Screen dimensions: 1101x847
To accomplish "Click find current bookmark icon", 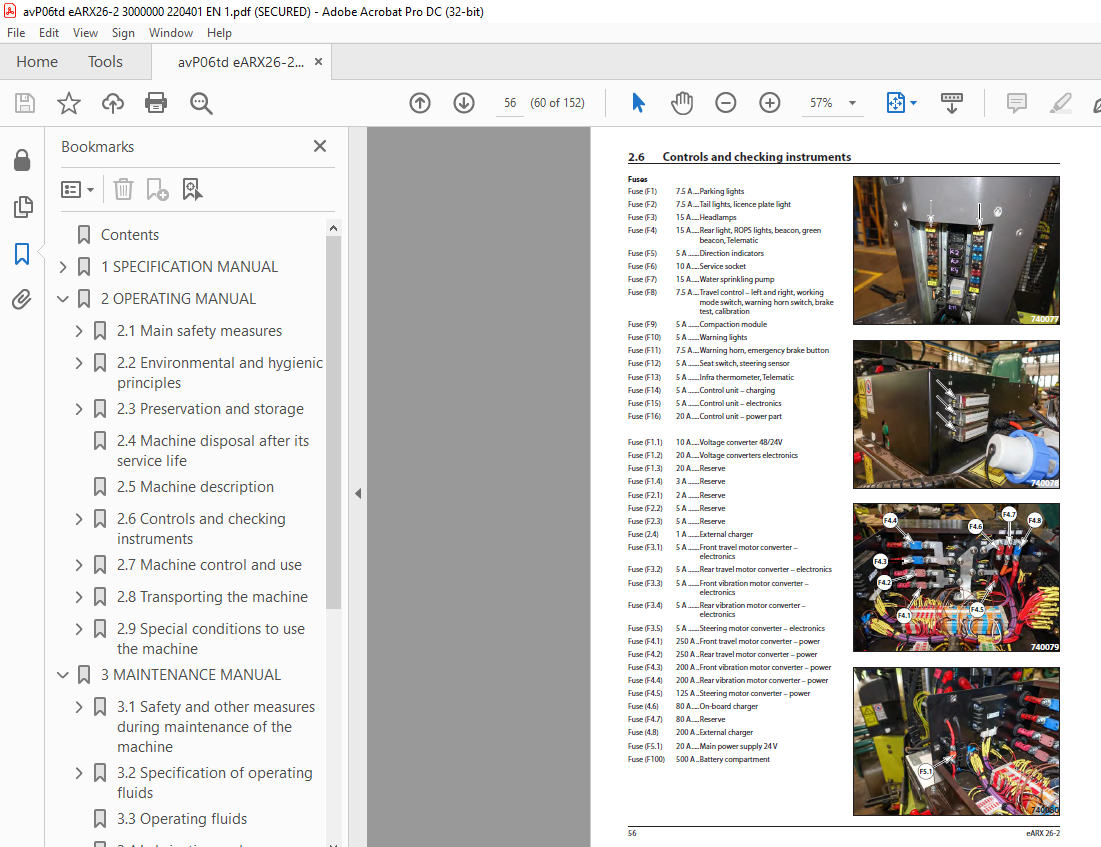I will point(192,189).
